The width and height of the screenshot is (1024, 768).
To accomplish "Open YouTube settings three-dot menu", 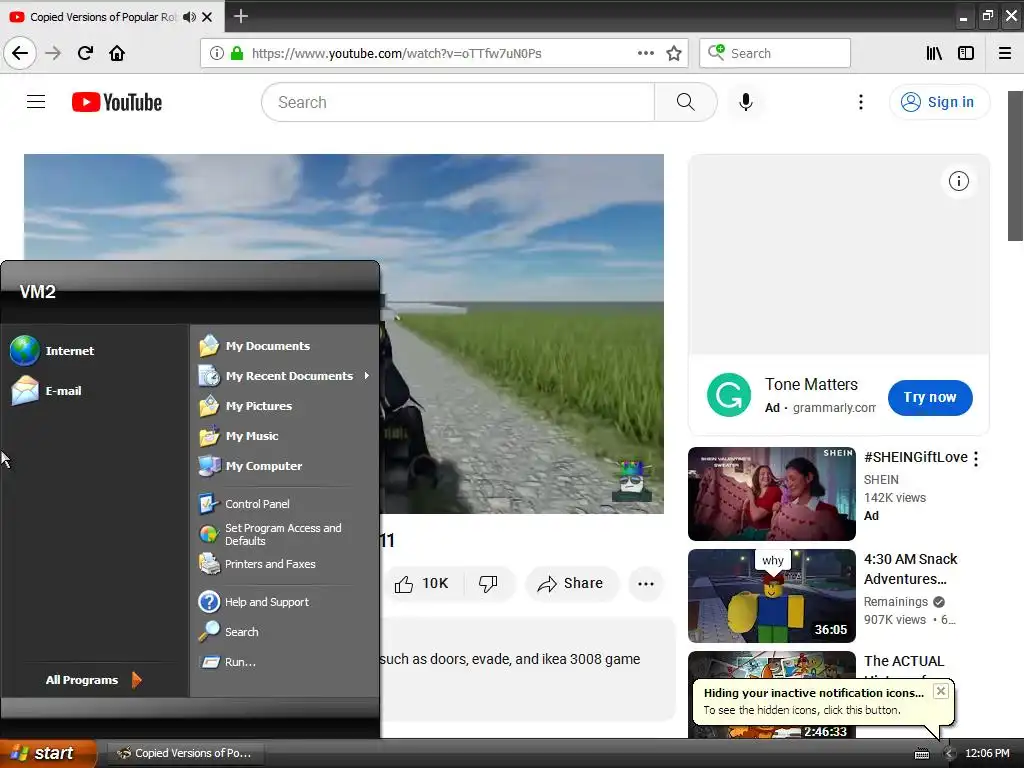I will click(x=861, y=102).
